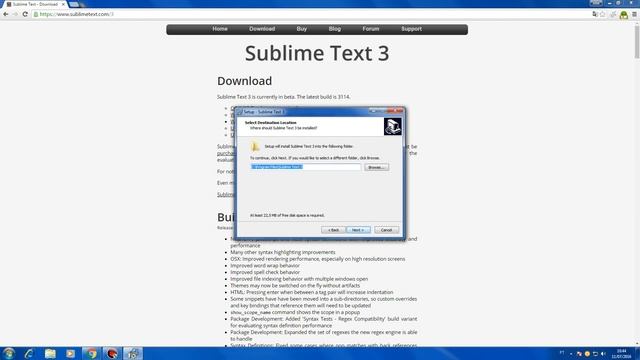The height and width of the screenshot is (360, 640).
Task: Reload the sublimetext.com page
Action: [x=25, y=14]
